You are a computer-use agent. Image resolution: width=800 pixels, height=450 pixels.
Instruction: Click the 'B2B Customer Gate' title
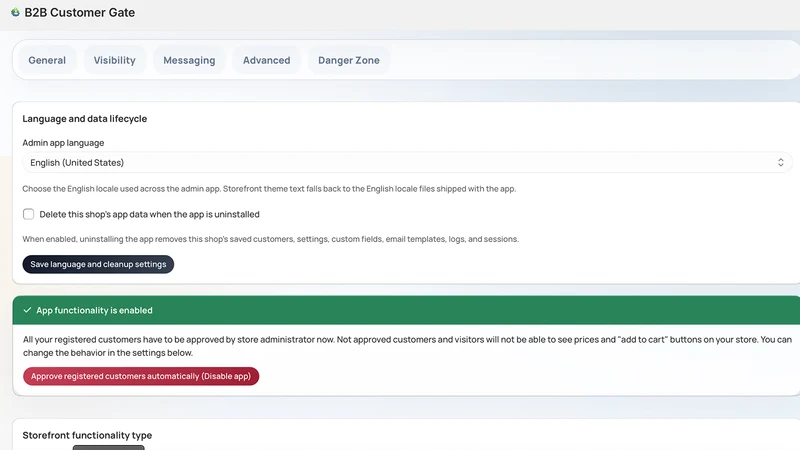80,12
